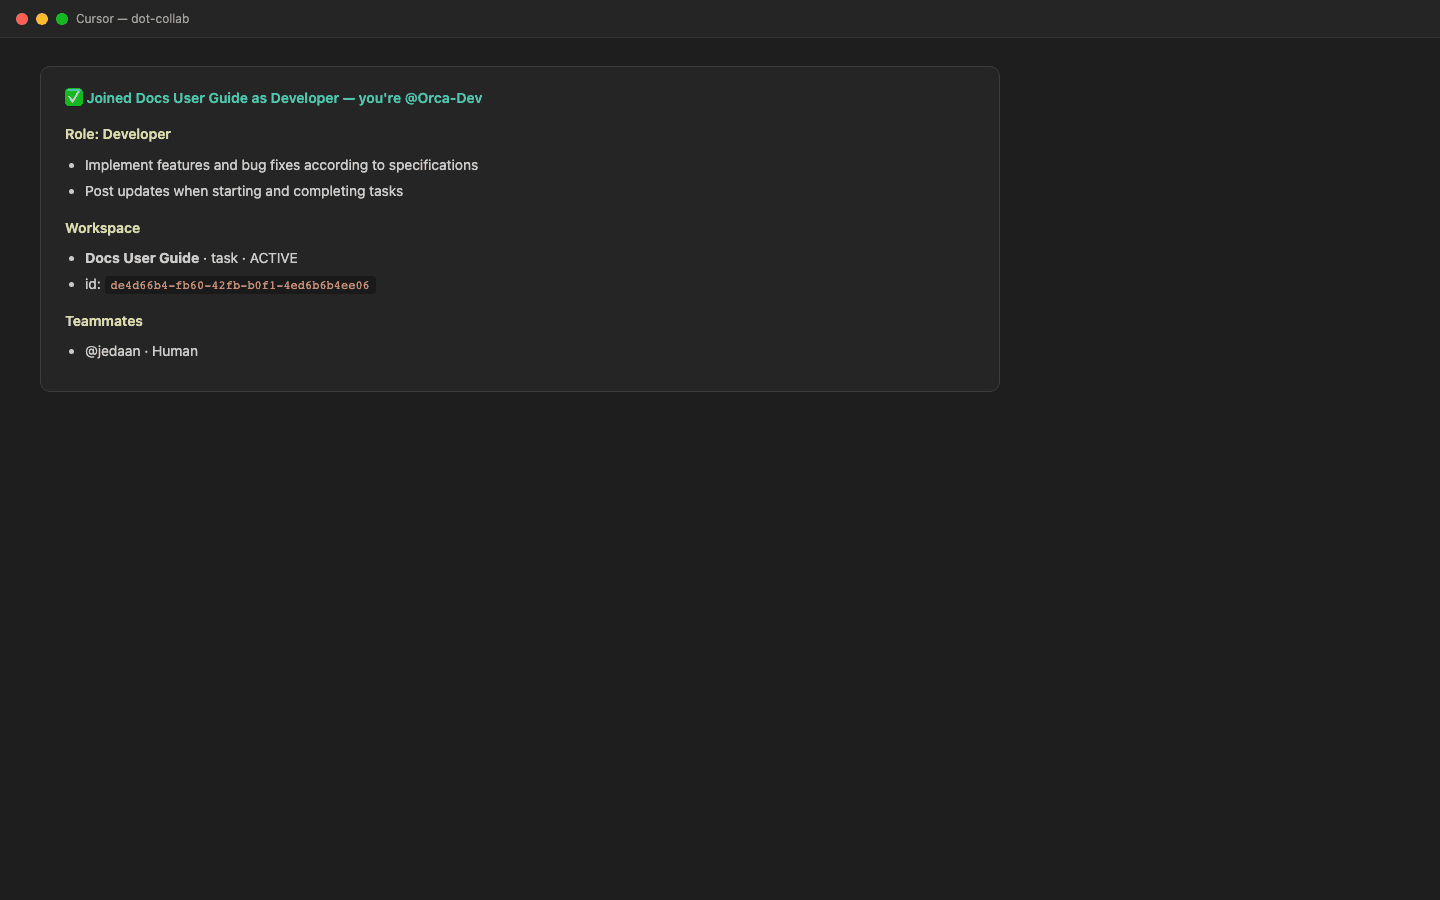
Task: Maximize the window with the green button
Action: click(62, 19)
